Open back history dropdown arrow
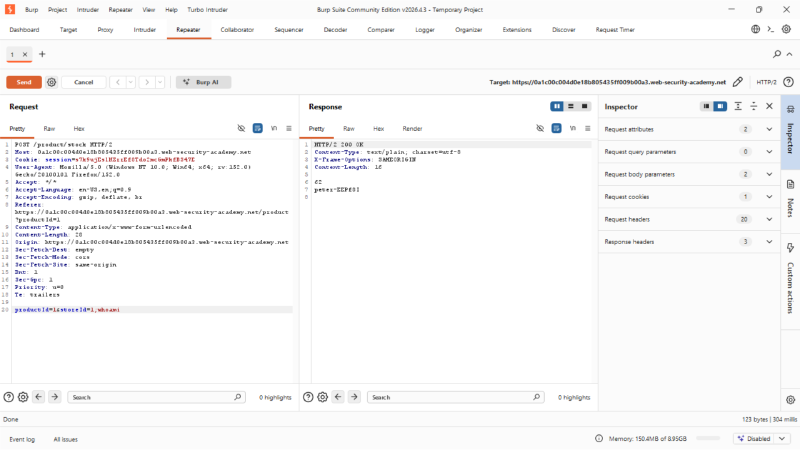Viewport: 800px width, 450px height. click(131, 82)
